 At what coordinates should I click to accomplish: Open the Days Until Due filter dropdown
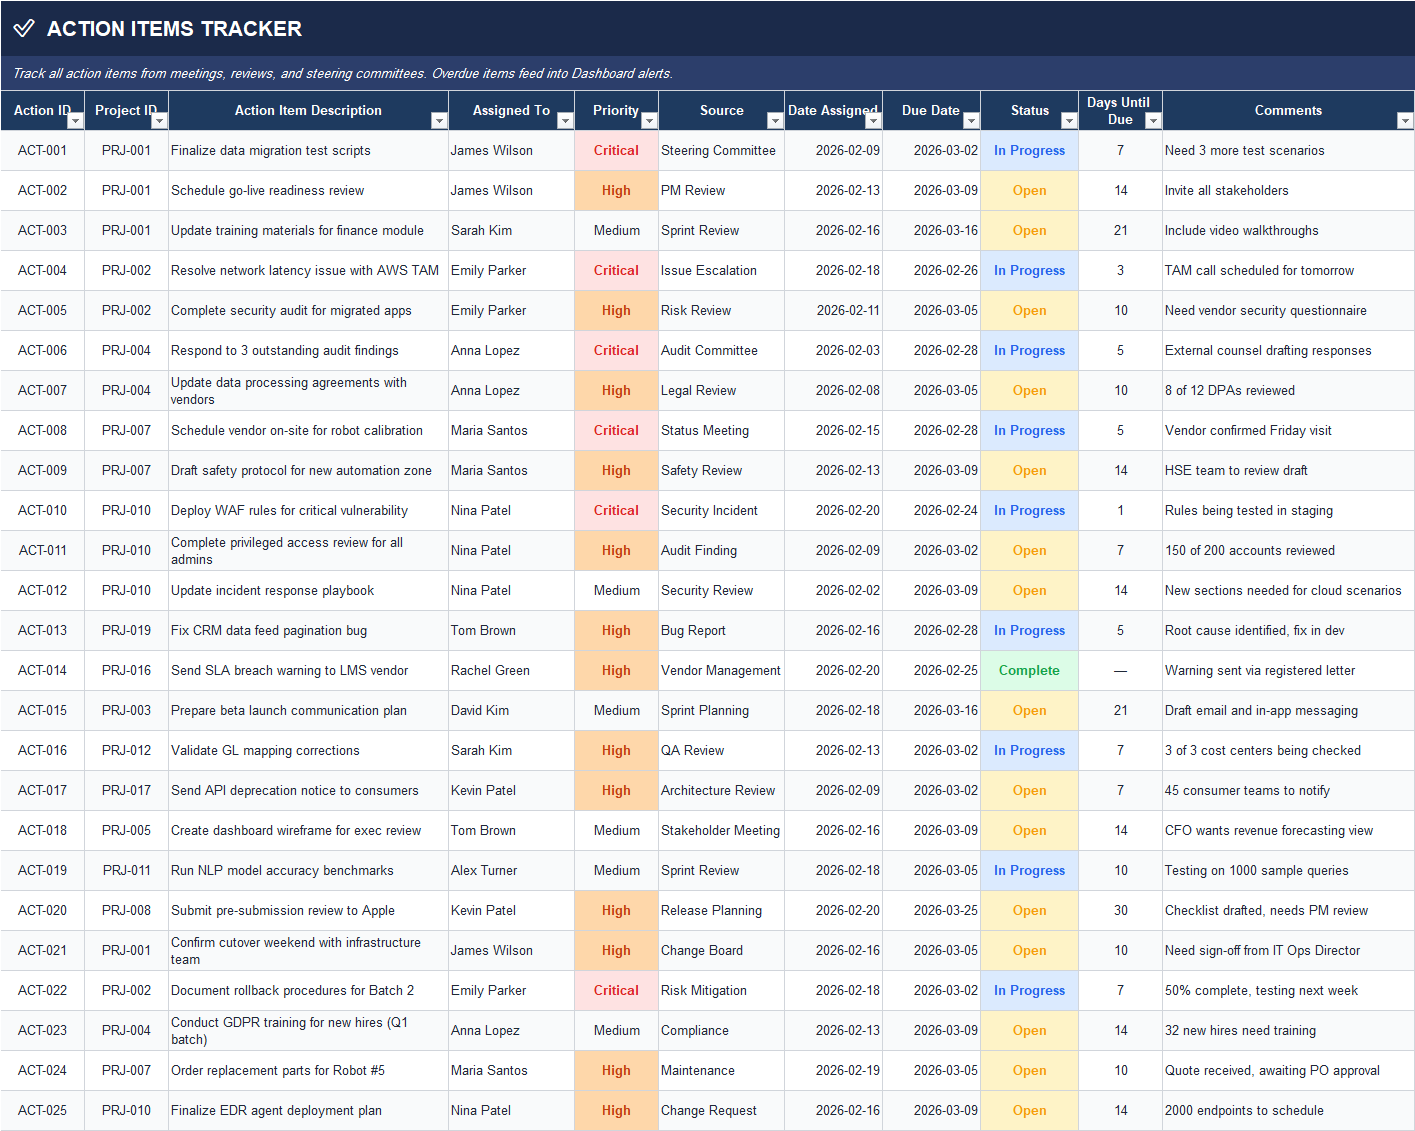click(x=1153, y=121)
